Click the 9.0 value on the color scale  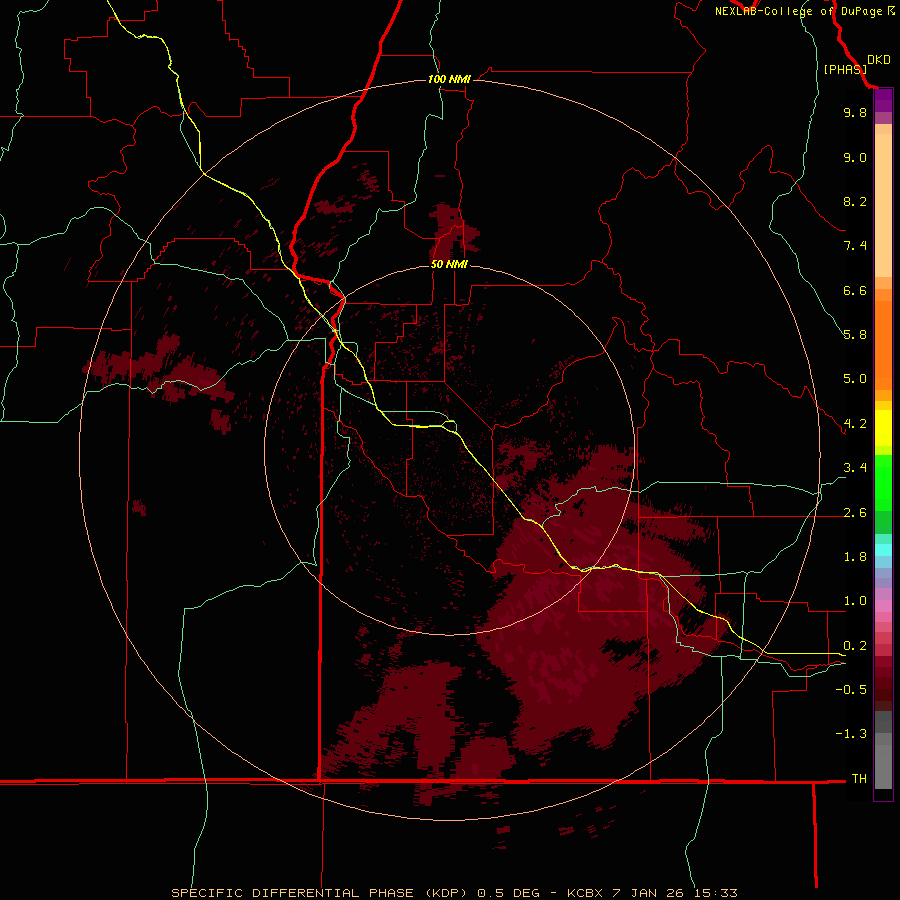pos(855,157)
